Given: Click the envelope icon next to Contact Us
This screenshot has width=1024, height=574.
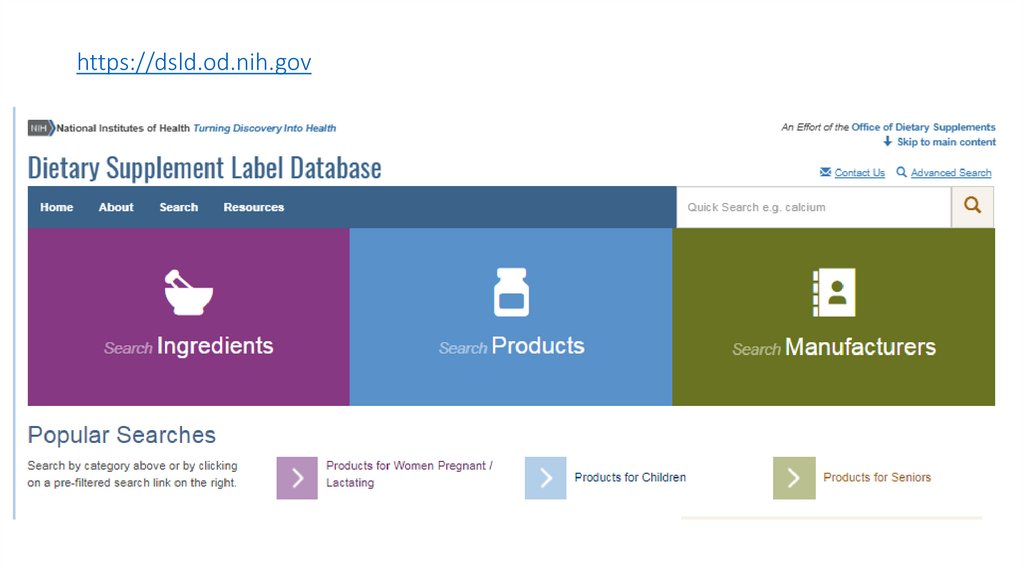Looking at the screenshot, I should click(825, 172).
